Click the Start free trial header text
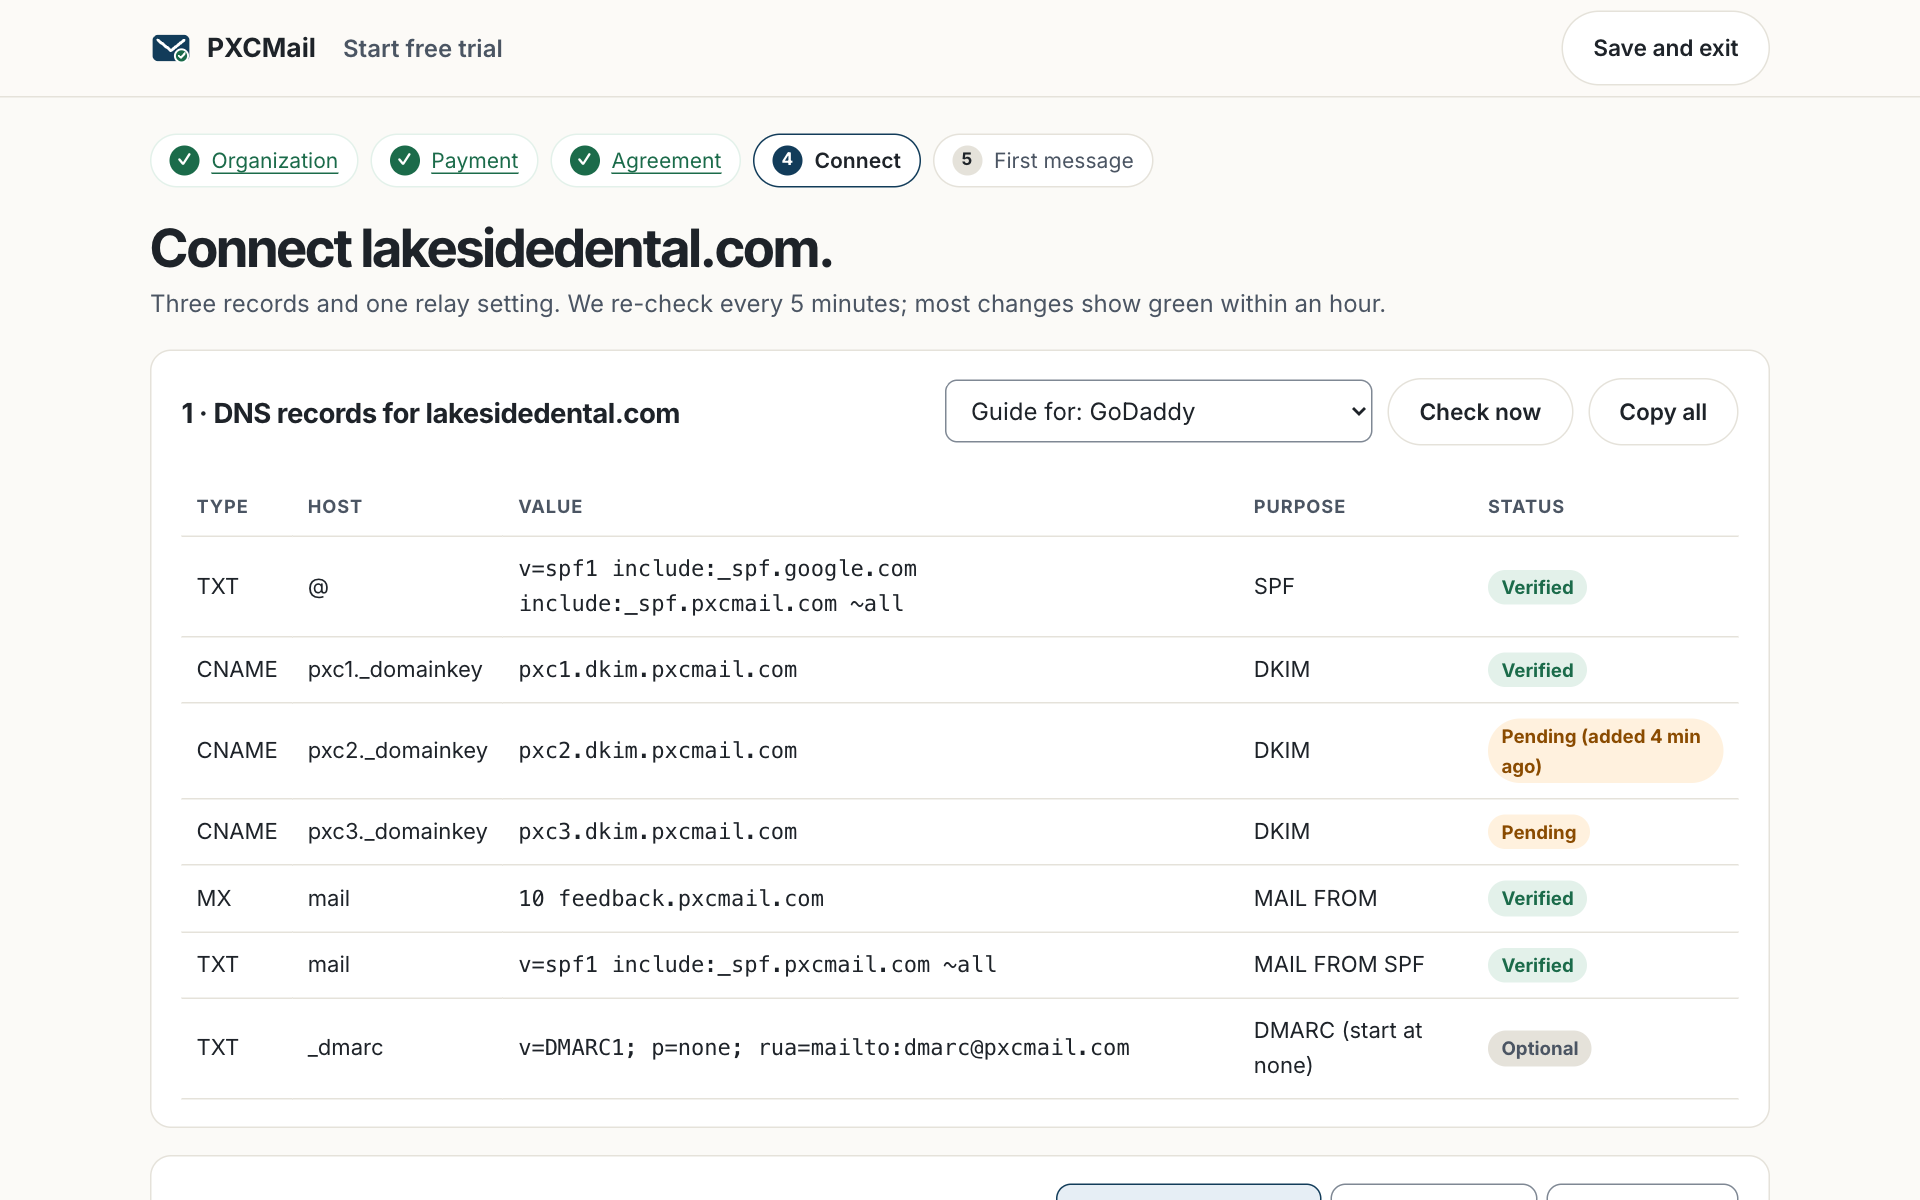 click(x=422, y=48)
